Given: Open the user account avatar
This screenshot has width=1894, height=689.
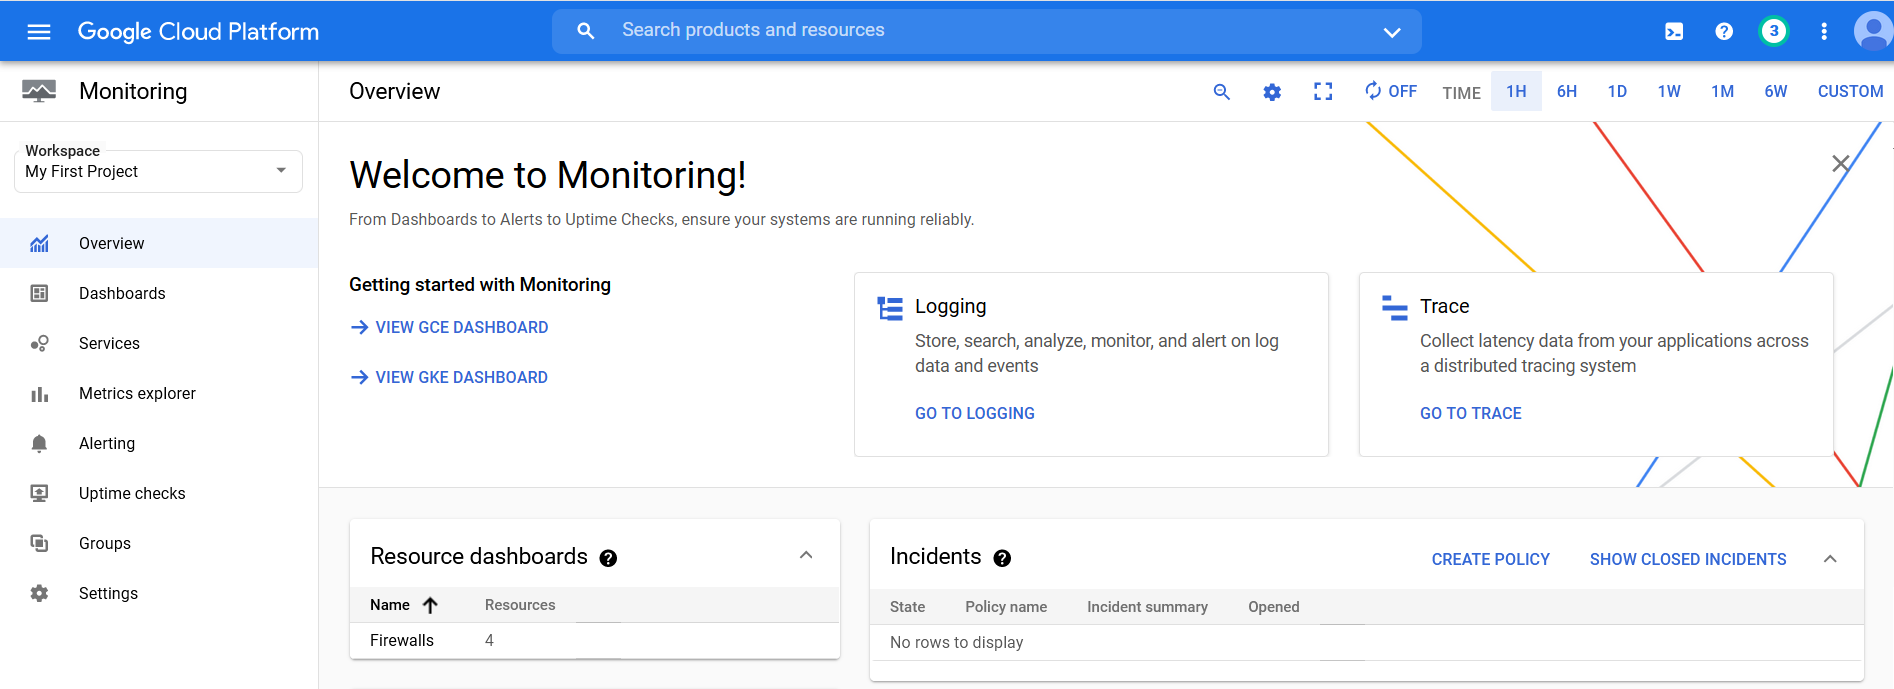Looking at the screenshot, I should pos(1873,31).
